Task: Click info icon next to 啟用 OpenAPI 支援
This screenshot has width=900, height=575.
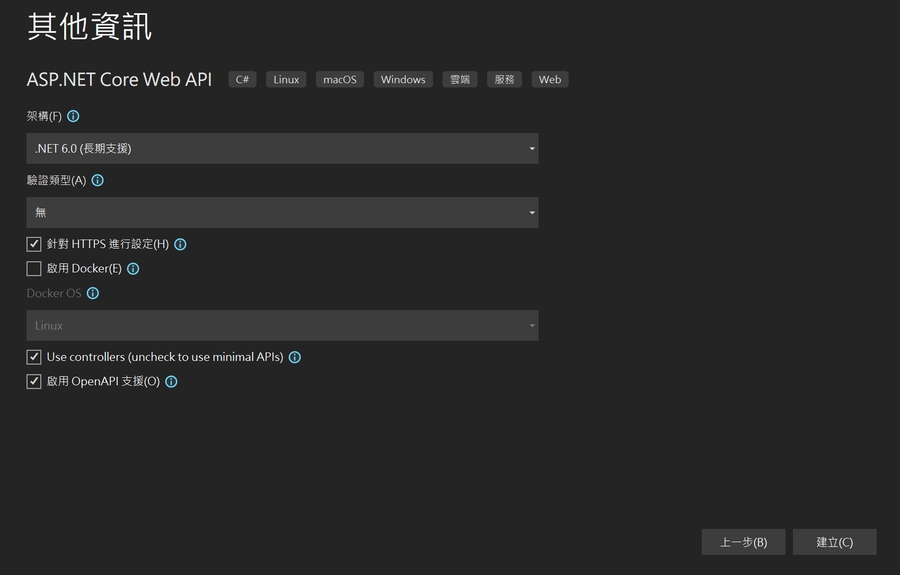Action: click(x=171, y=382)
